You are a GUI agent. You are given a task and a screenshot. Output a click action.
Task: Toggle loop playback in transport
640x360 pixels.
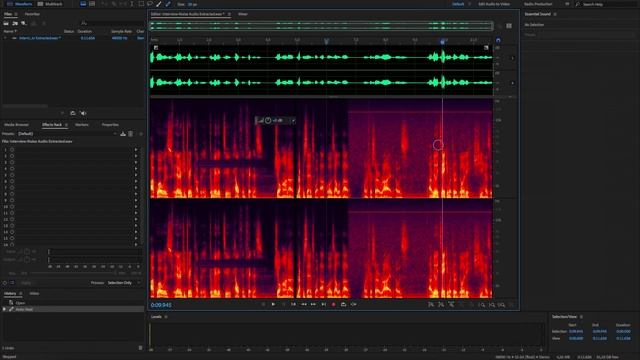click(x=343, y=304)
